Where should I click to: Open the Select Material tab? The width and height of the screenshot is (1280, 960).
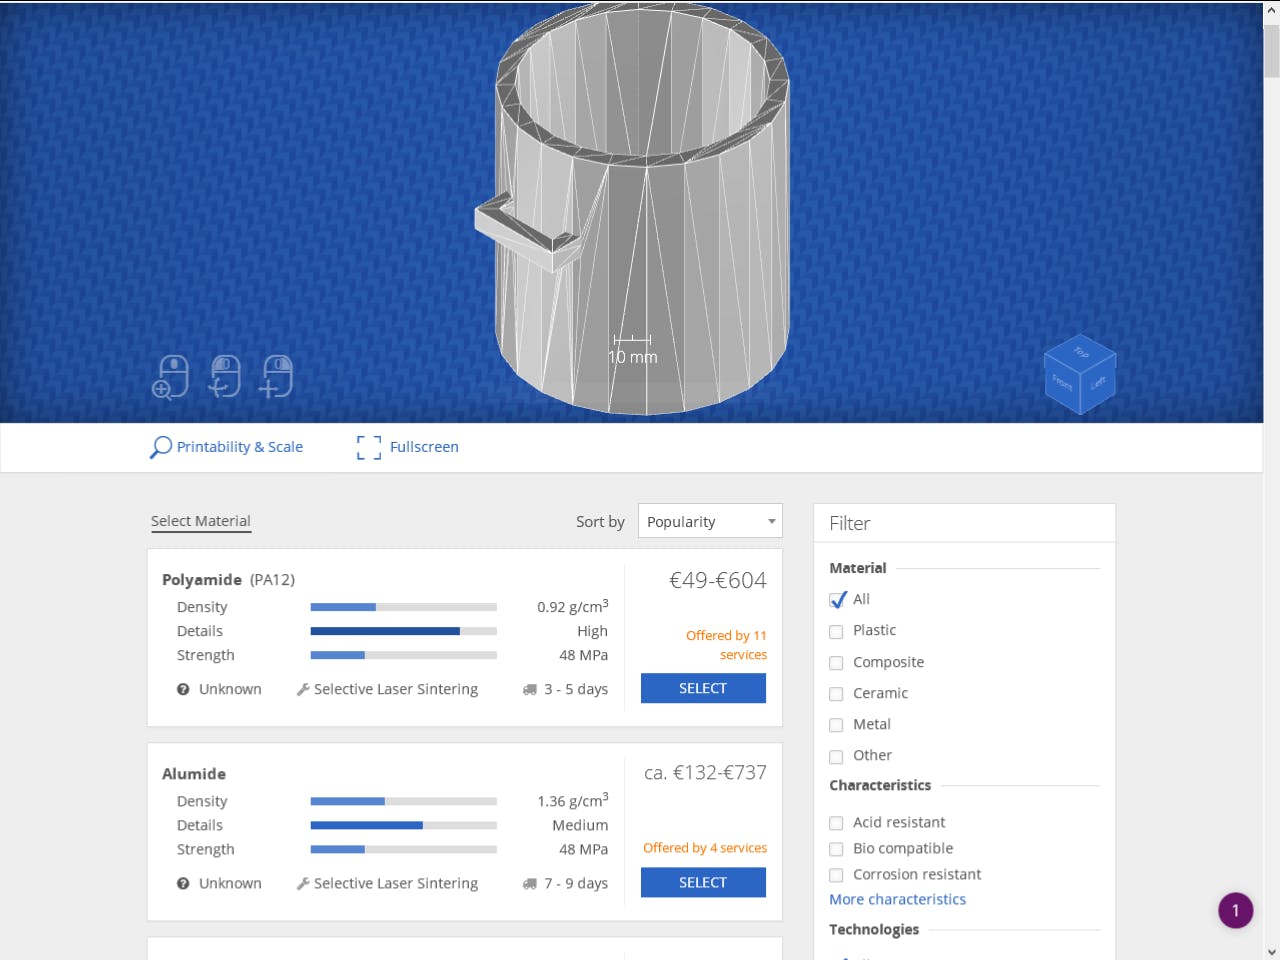[x=200, y=521]
